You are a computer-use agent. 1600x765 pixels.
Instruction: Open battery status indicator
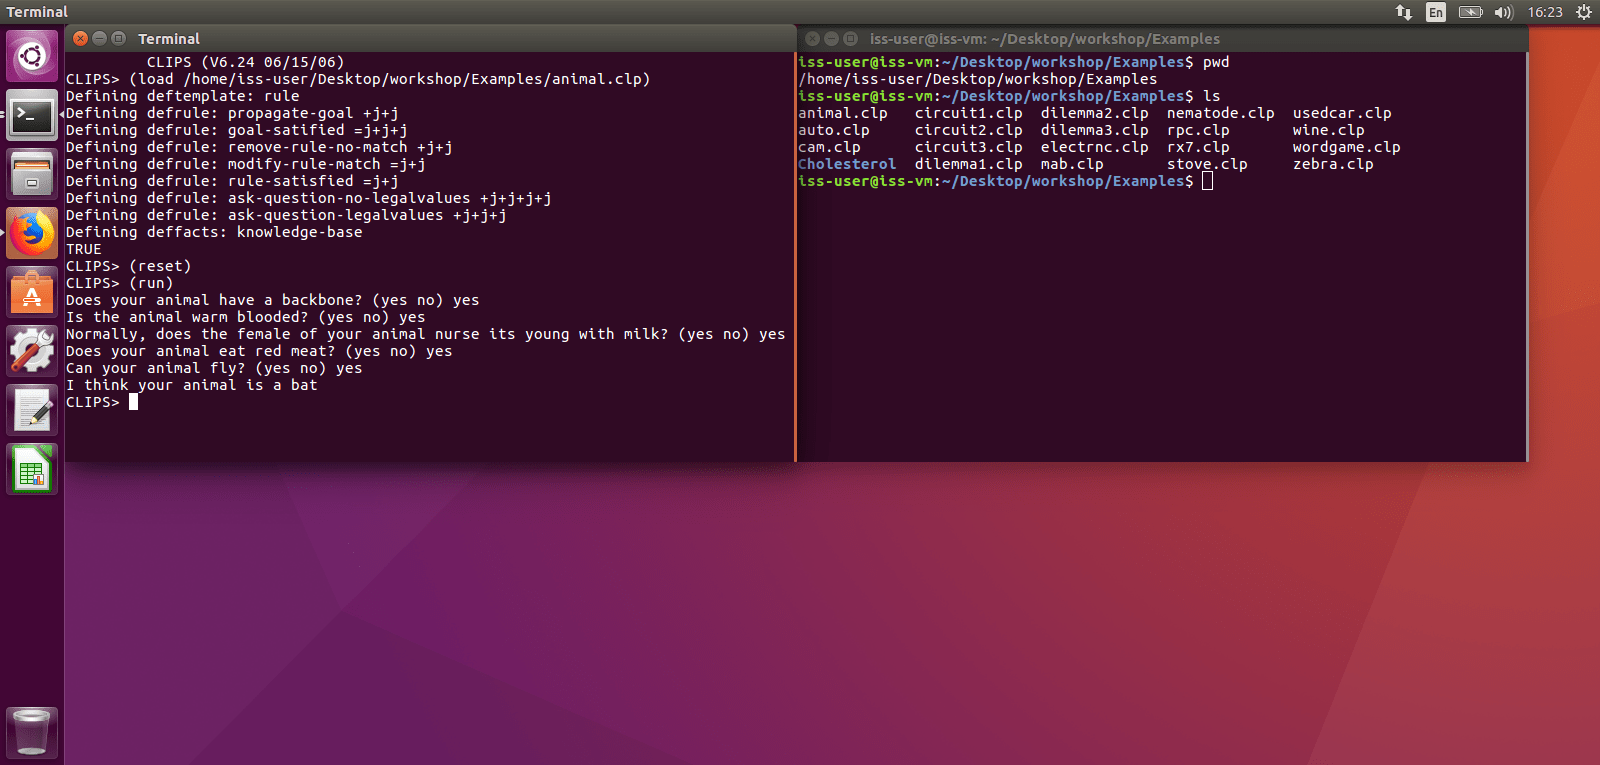[1470, 12]
